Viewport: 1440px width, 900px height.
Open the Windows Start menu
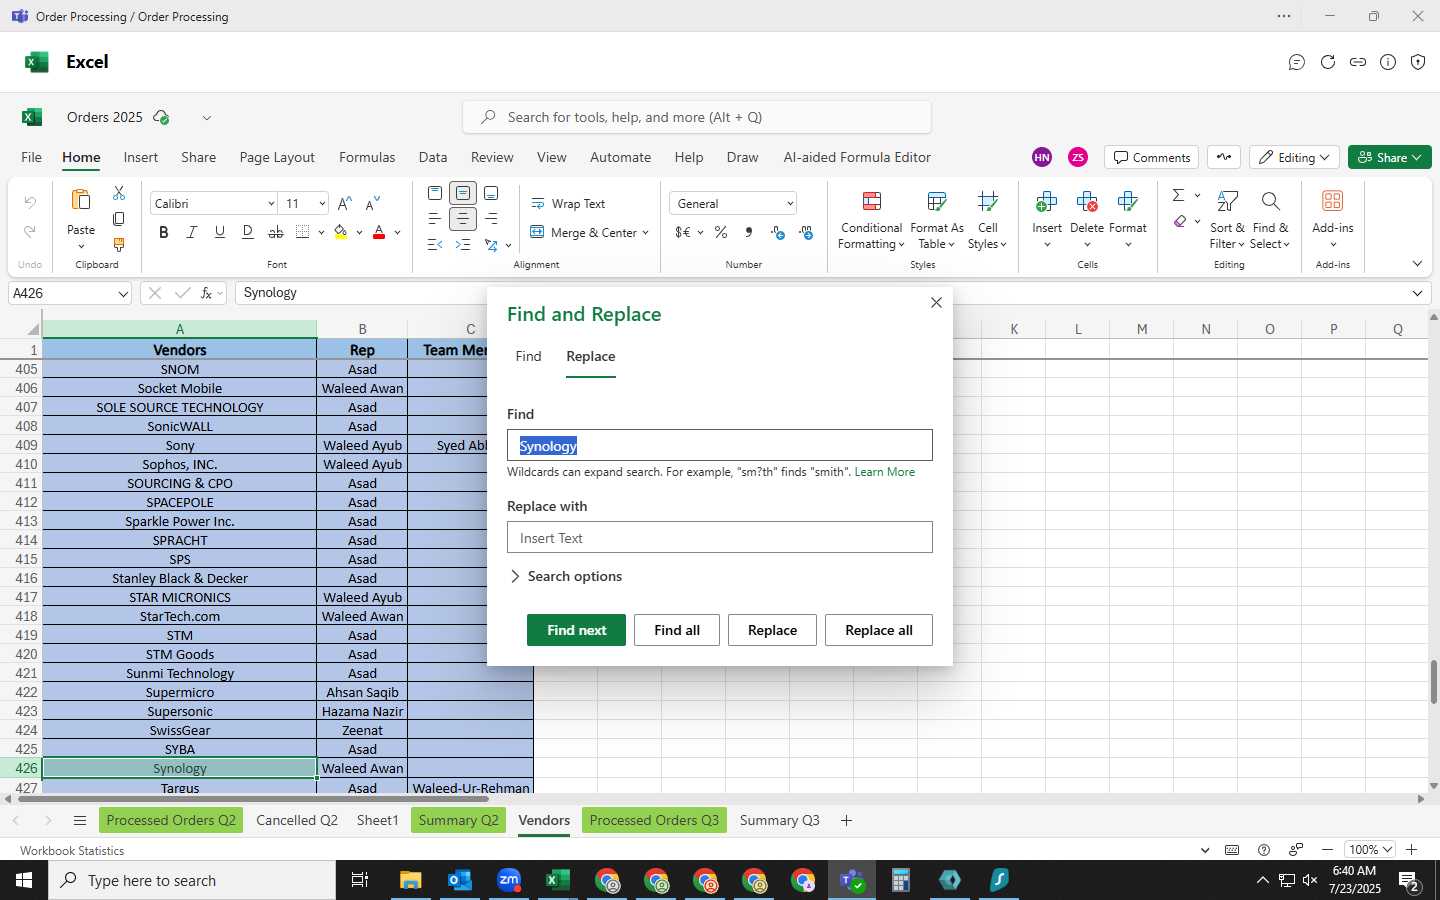pyautogui.click(x=24, y=880)
